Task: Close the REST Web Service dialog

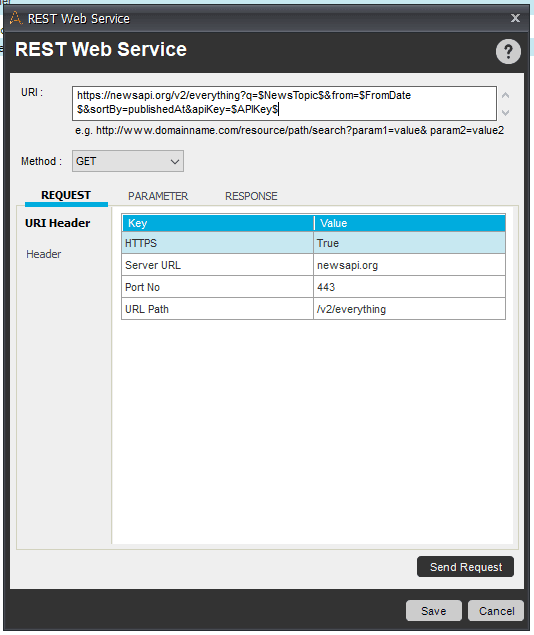Action: pyautogui.click(x=515, y=18)
